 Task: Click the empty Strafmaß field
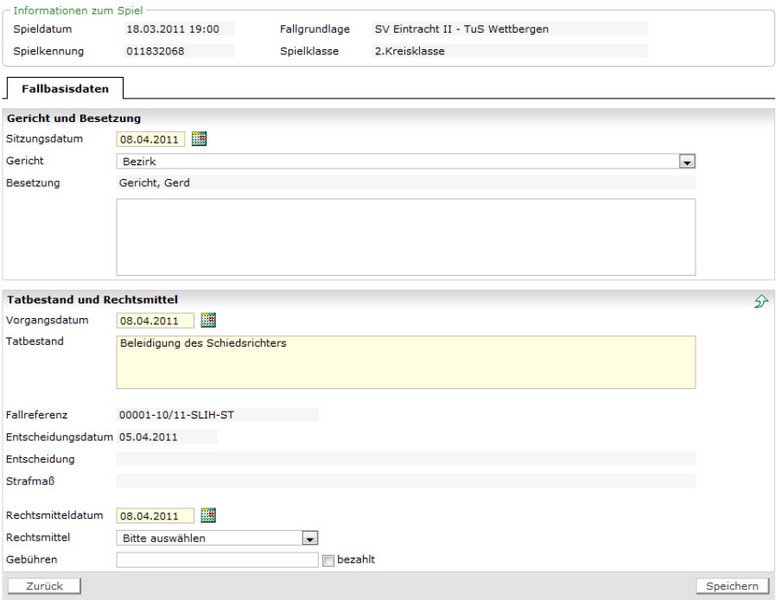tap(405, 481)
